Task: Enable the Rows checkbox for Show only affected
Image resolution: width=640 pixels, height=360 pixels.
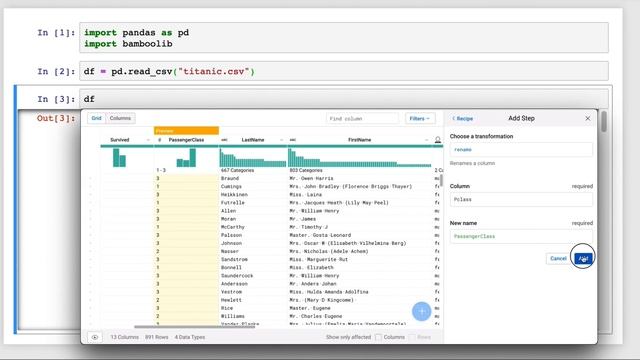Action: coord(412,337)
